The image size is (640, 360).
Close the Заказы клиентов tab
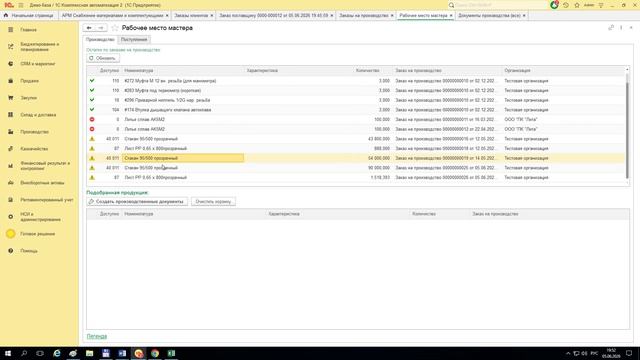[211, 16]
